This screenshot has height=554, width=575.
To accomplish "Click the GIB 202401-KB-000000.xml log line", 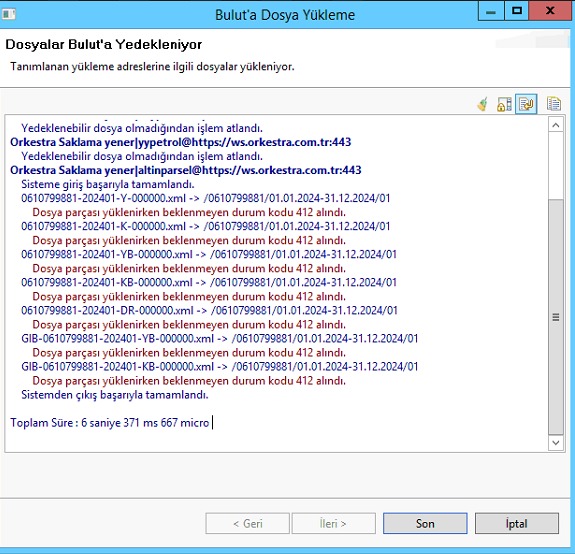I will tap(219, 366).
